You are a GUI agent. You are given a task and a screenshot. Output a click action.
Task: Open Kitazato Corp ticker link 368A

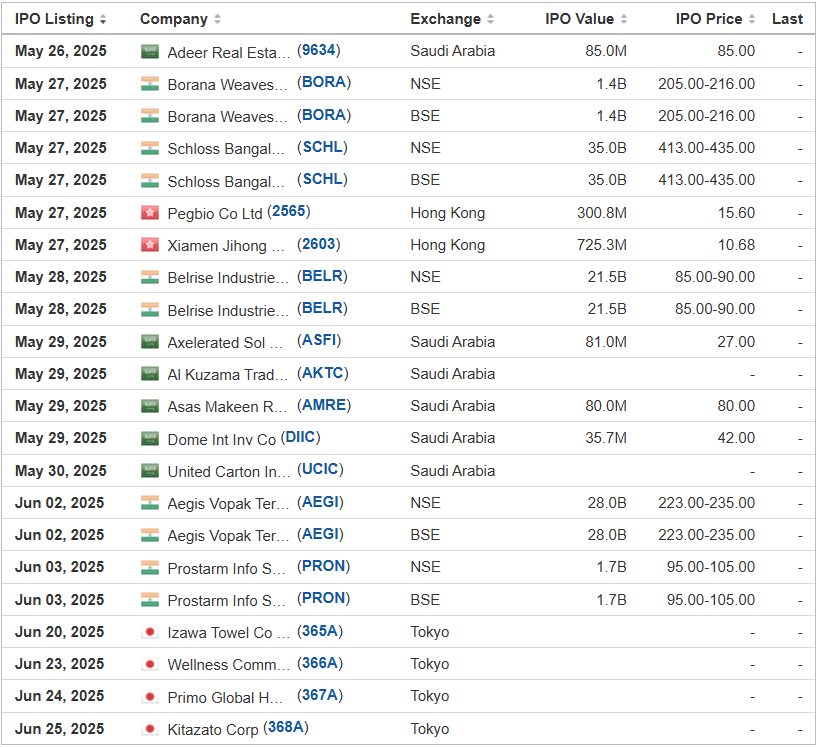[x=286, y=728]
